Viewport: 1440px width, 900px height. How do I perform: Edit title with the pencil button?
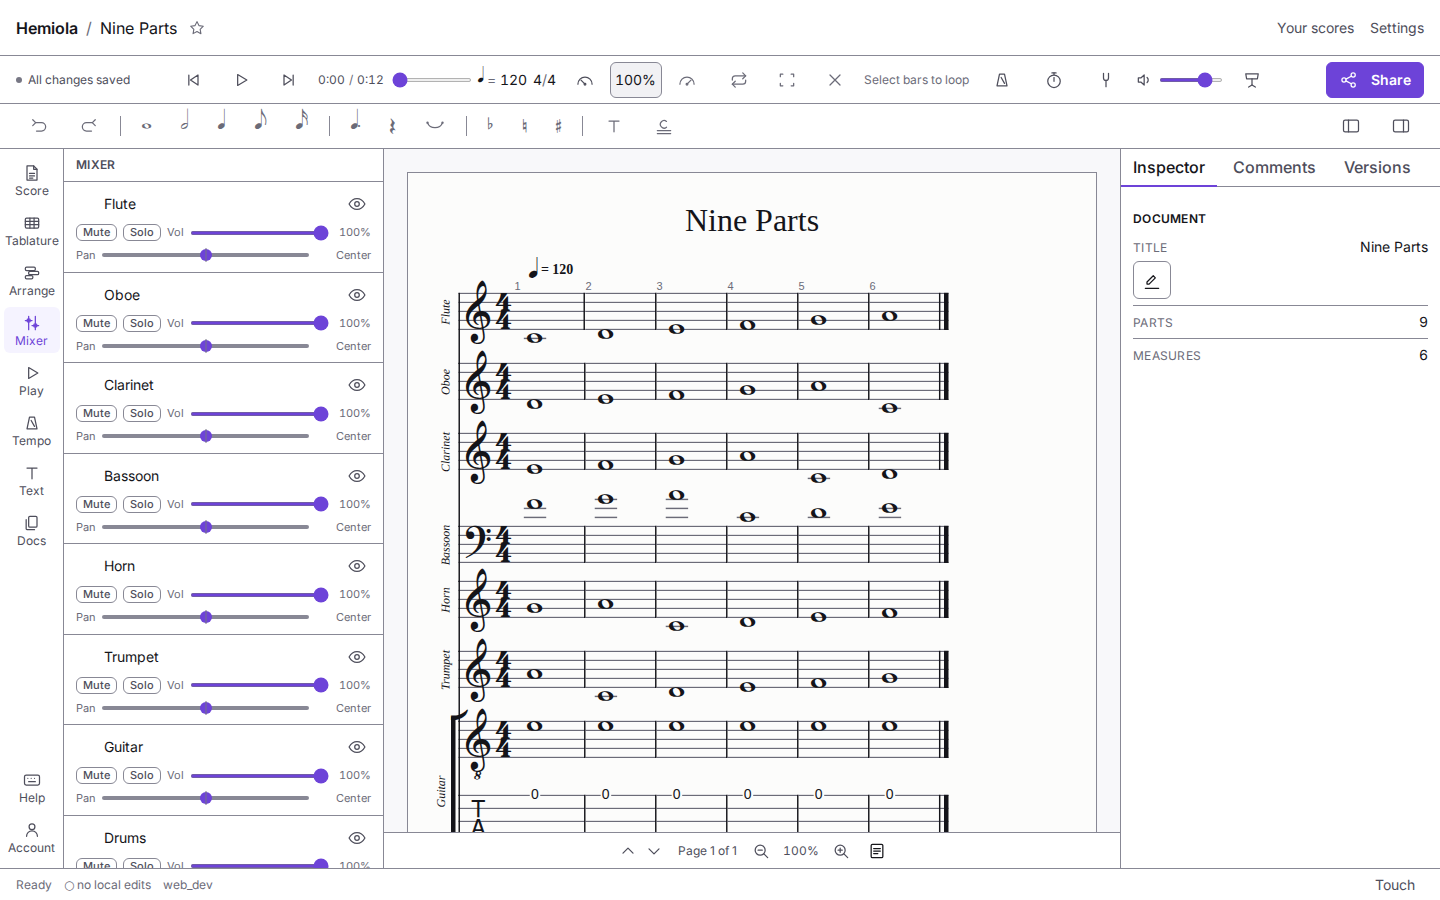point(1152,280)
